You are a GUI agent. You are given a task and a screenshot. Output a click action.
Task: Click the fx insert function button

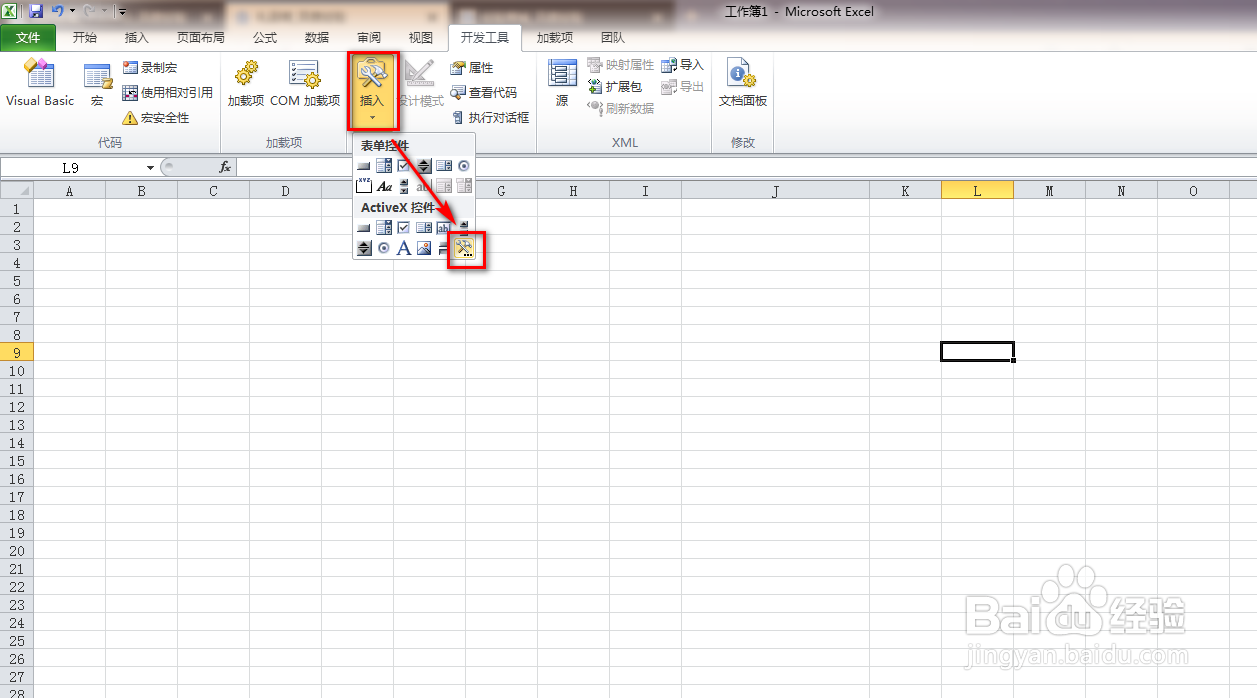[225, 167]
